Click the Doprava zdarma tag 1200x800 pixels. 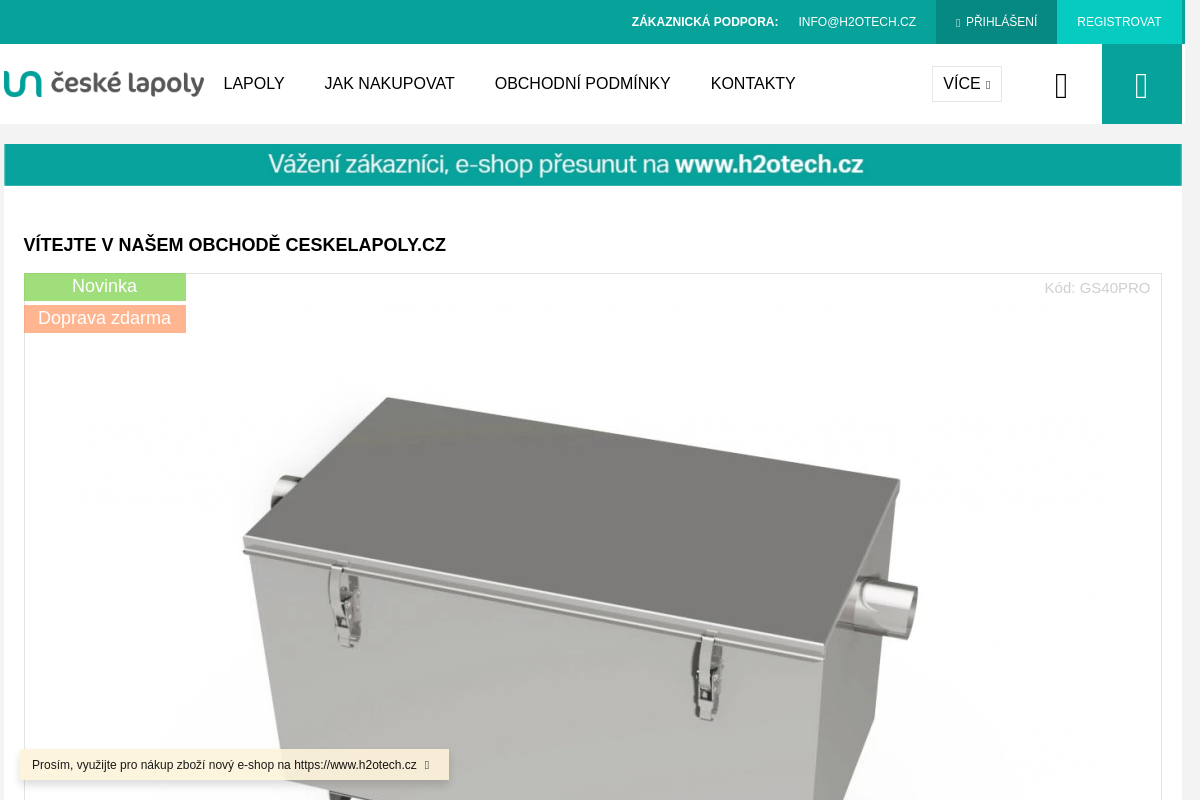tap(105, 319)
